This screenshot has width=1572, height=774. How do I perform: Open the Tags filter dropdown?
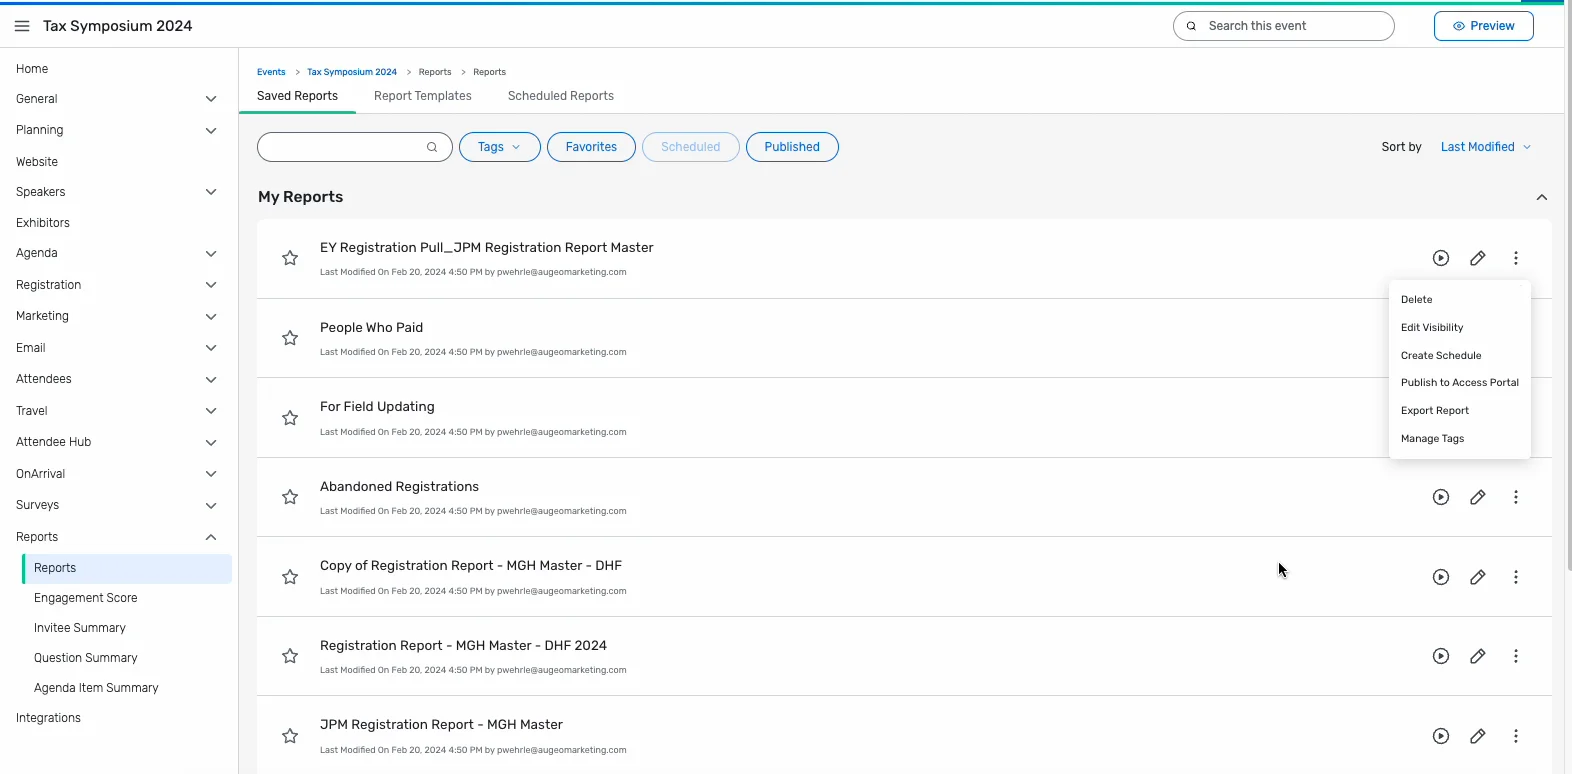coord(500,147)
